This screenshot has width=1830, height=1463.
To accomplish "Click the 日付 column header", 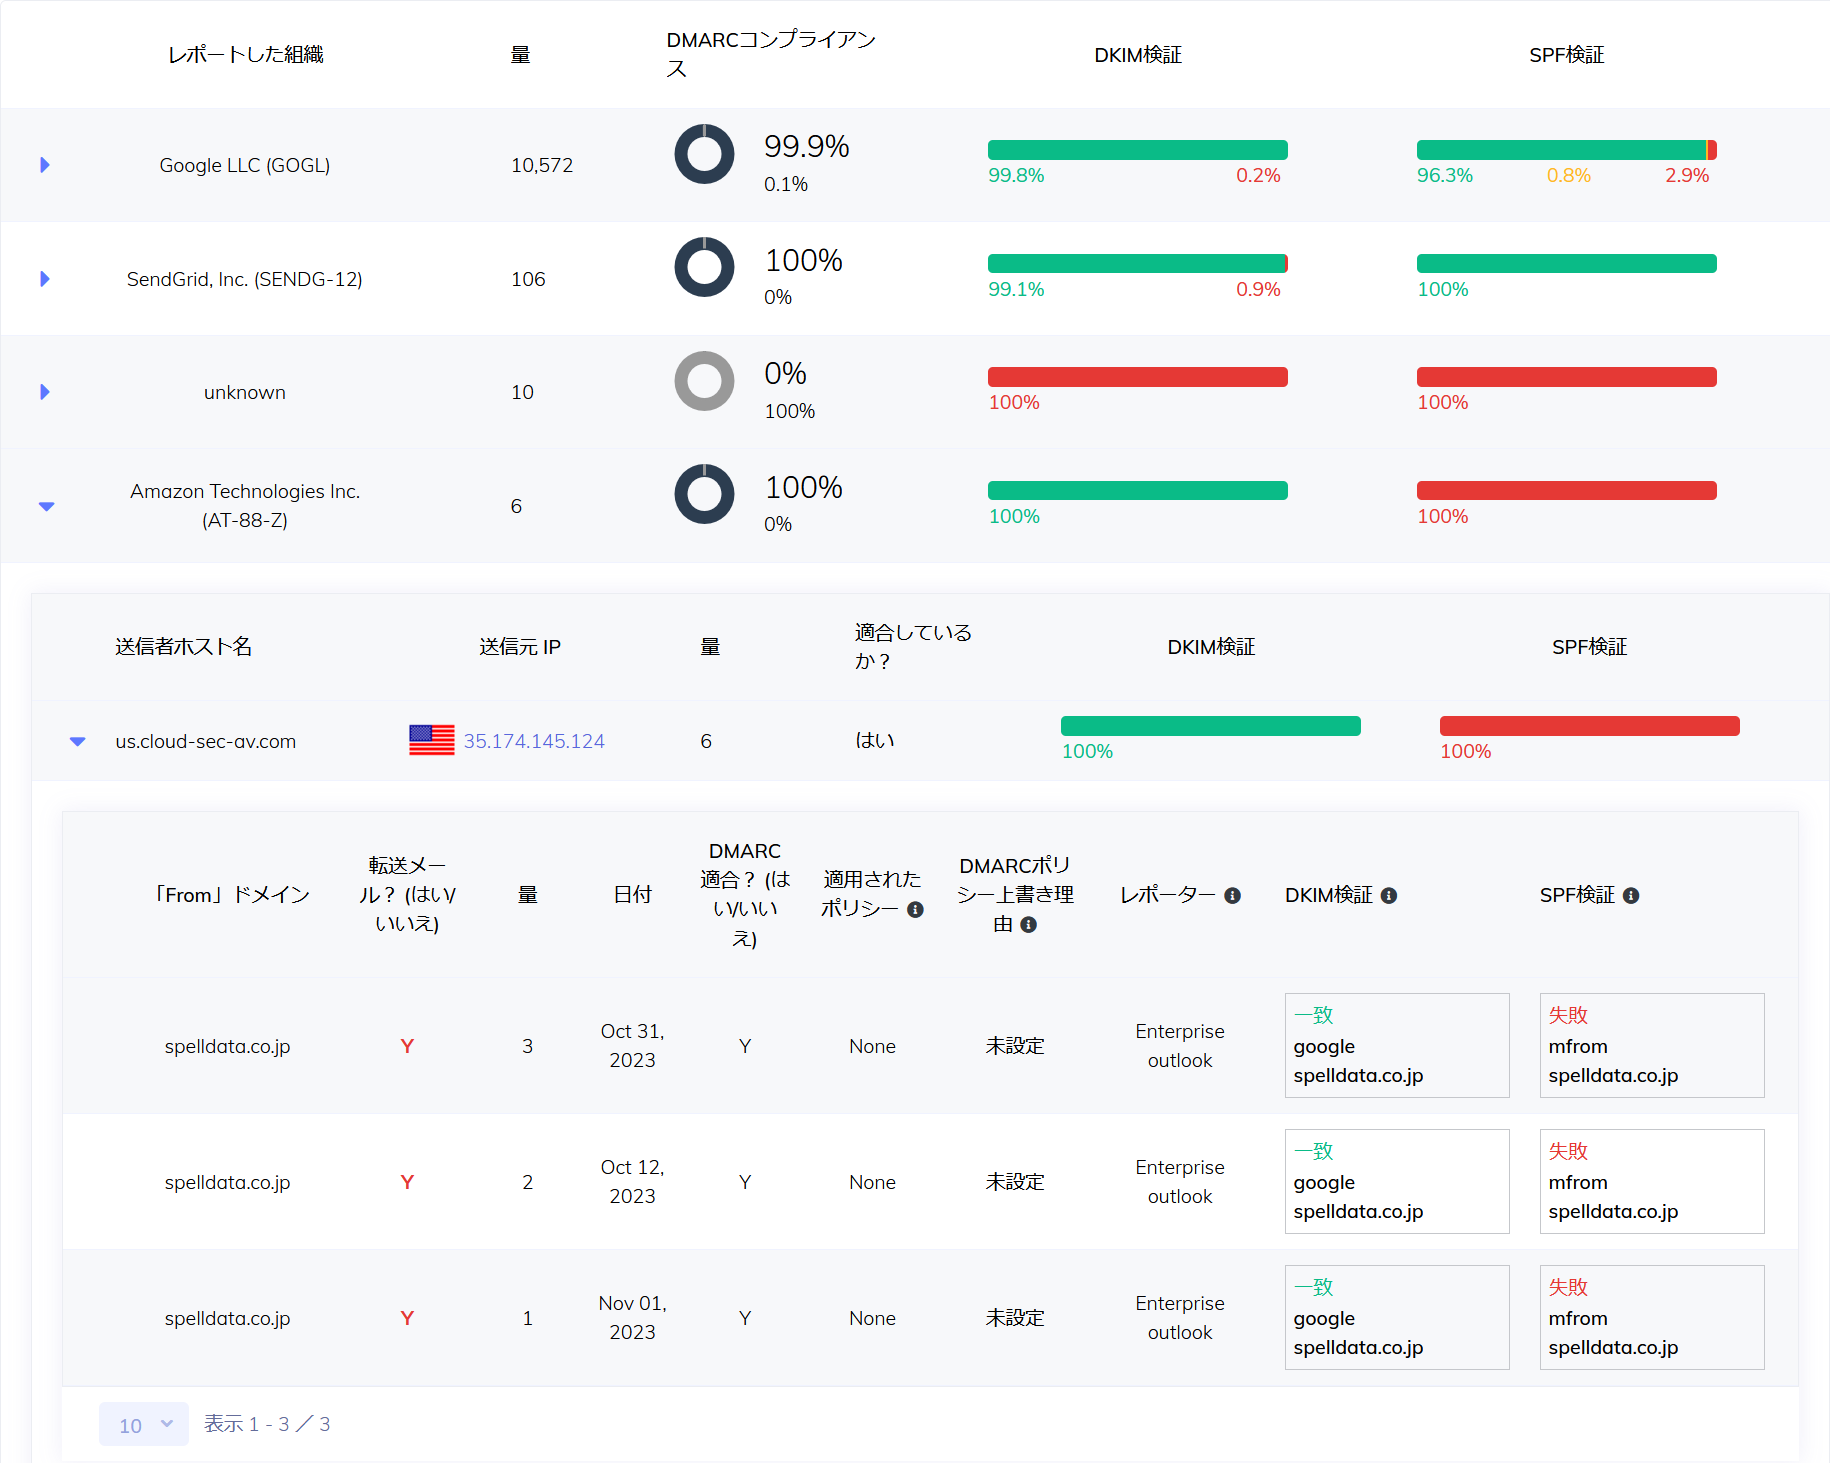I will pos(633,895).
